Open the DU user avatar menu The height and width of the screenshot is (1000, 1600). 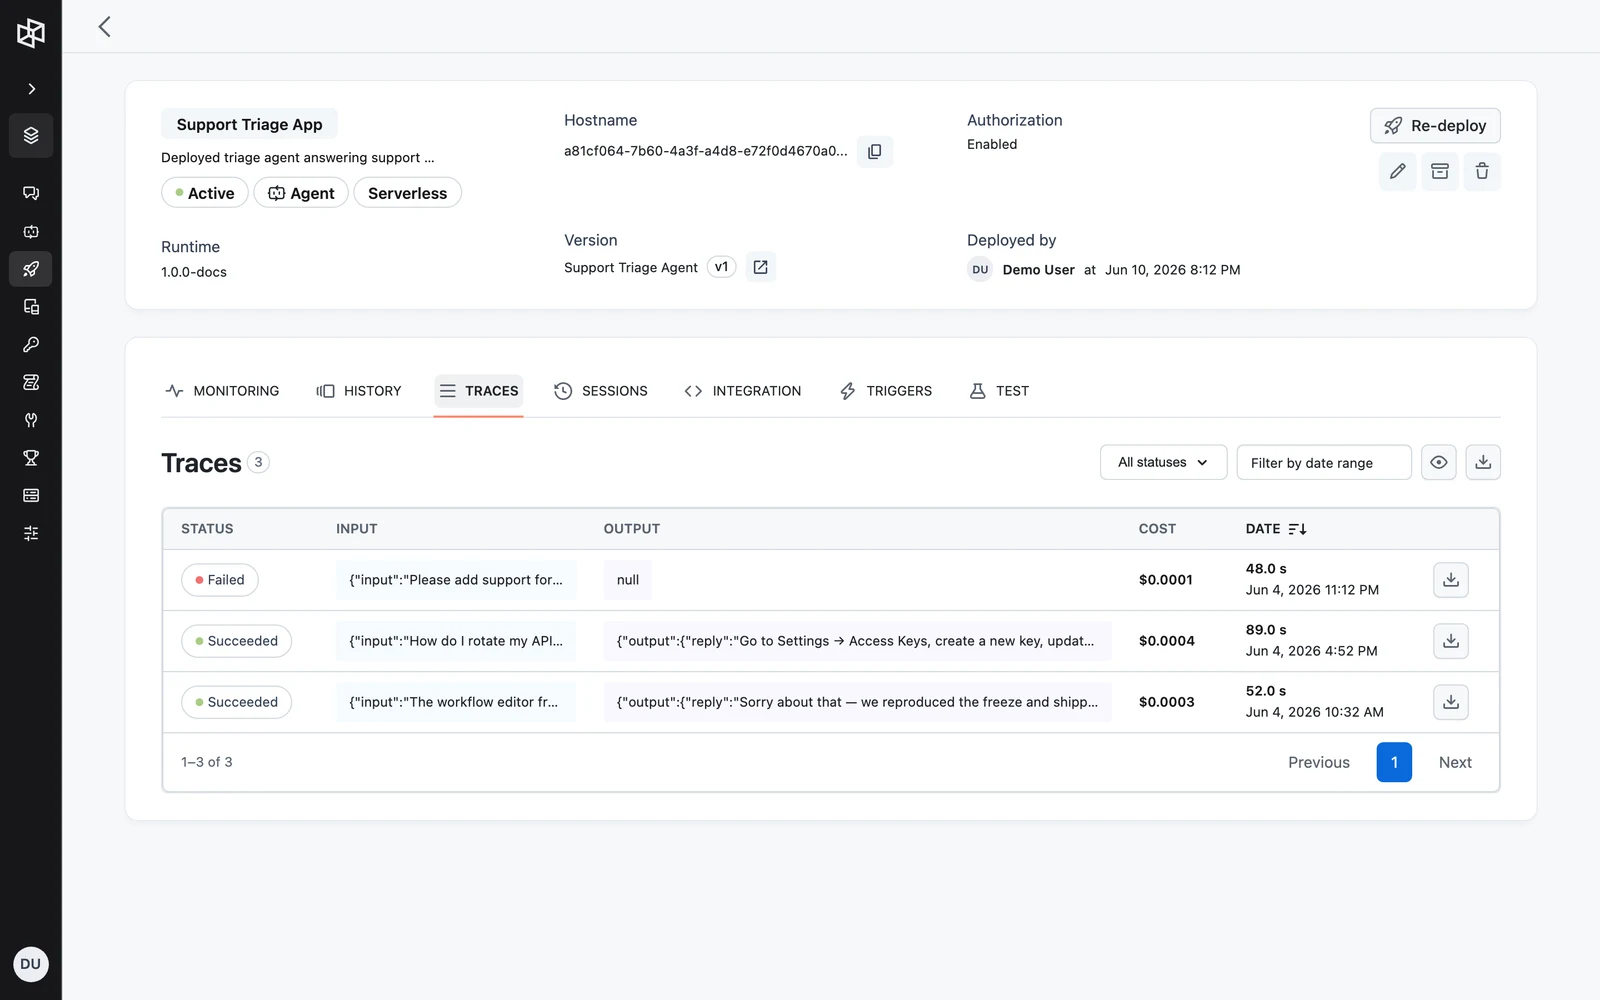click(31, 964)
